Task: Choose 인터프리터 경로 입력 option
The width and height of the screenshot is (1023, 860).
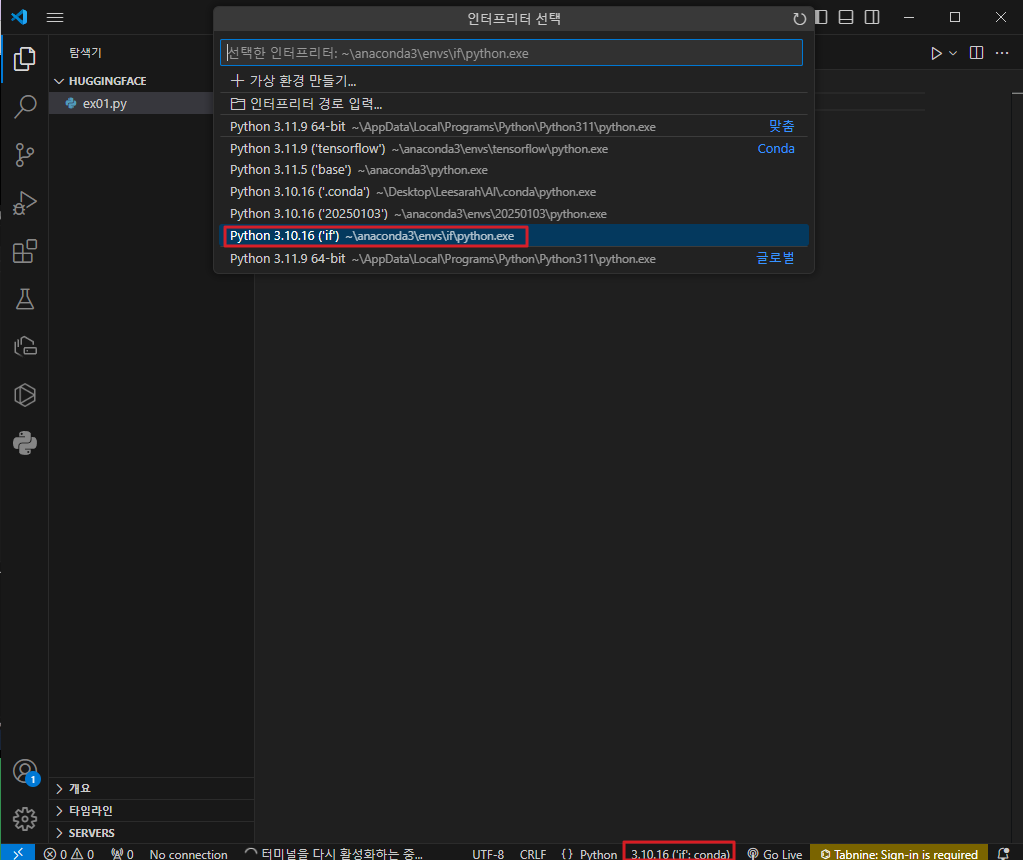Action: click(x=514, y=104)
